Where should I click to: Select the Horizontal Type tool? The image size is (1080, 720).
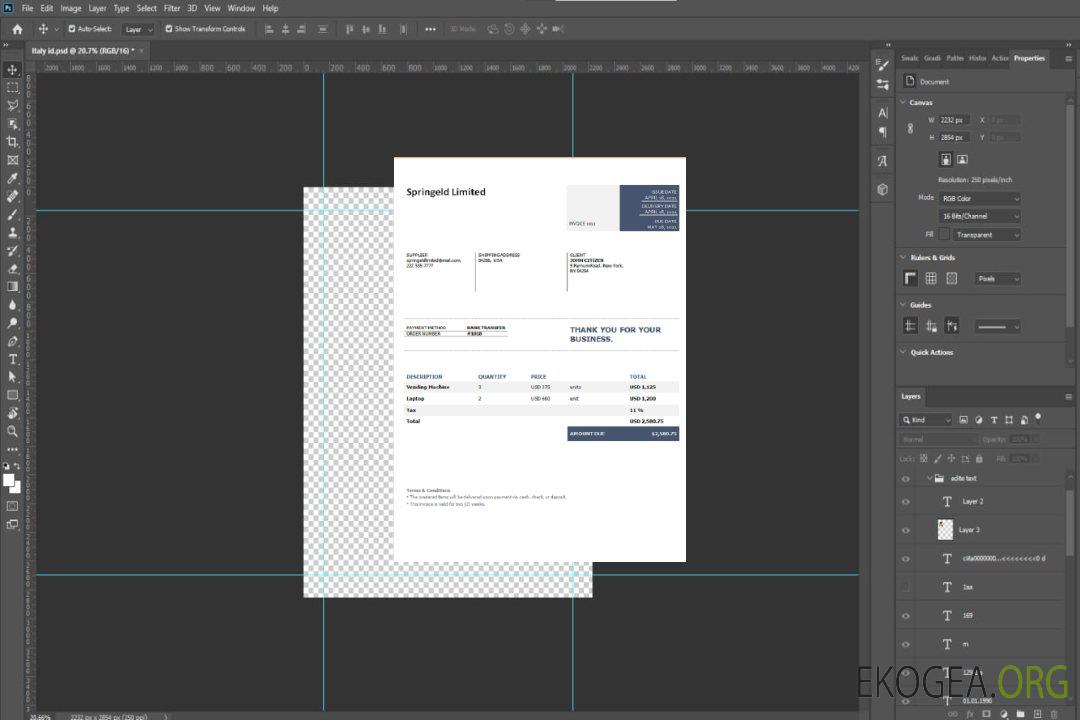click(12, 359)
